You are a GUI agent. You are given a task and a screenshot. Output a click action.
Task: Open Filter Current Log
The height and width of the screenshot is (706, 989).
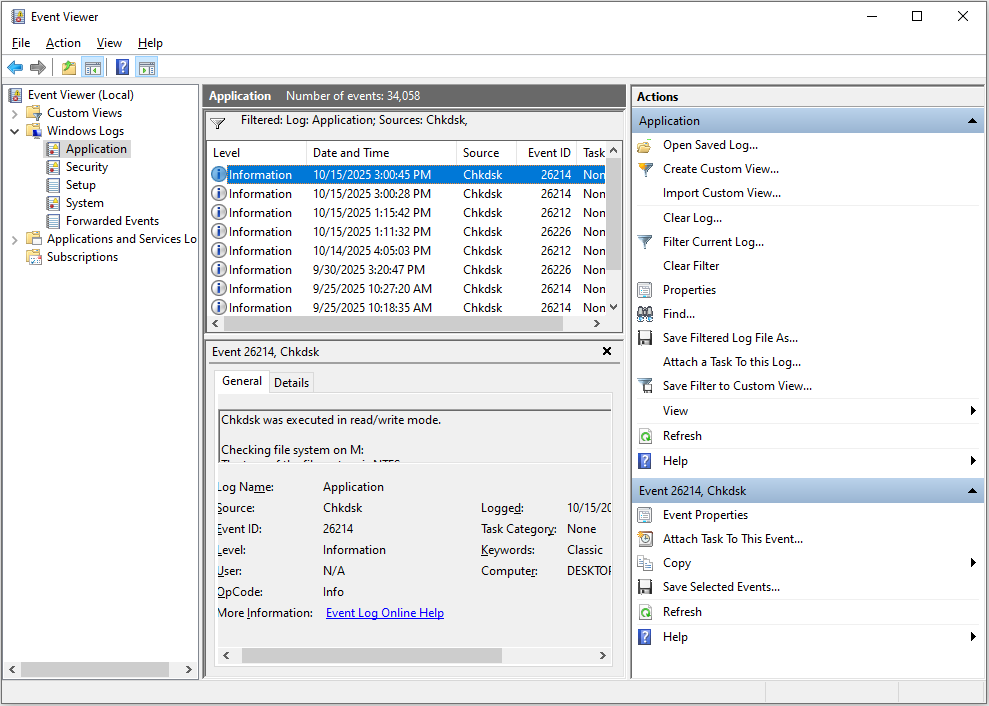click(713, 241)
